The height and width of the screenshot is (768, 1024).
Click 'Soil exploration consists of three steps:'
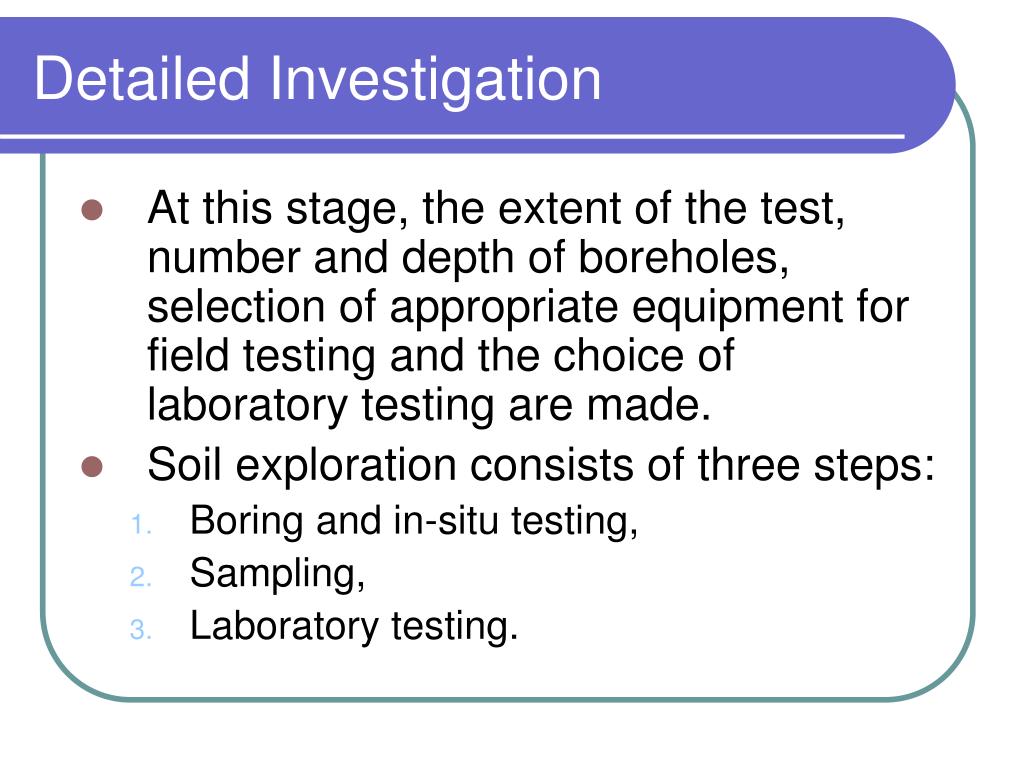click(541, 466)
